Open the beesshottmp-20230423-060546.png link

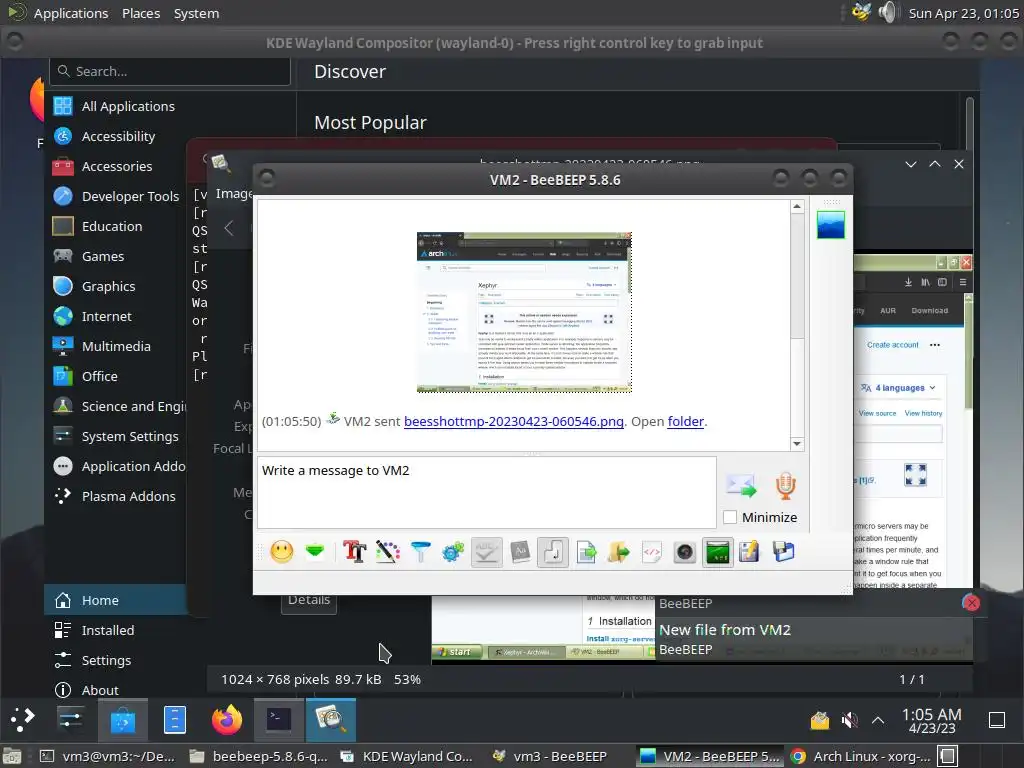(x=514, y=421)
